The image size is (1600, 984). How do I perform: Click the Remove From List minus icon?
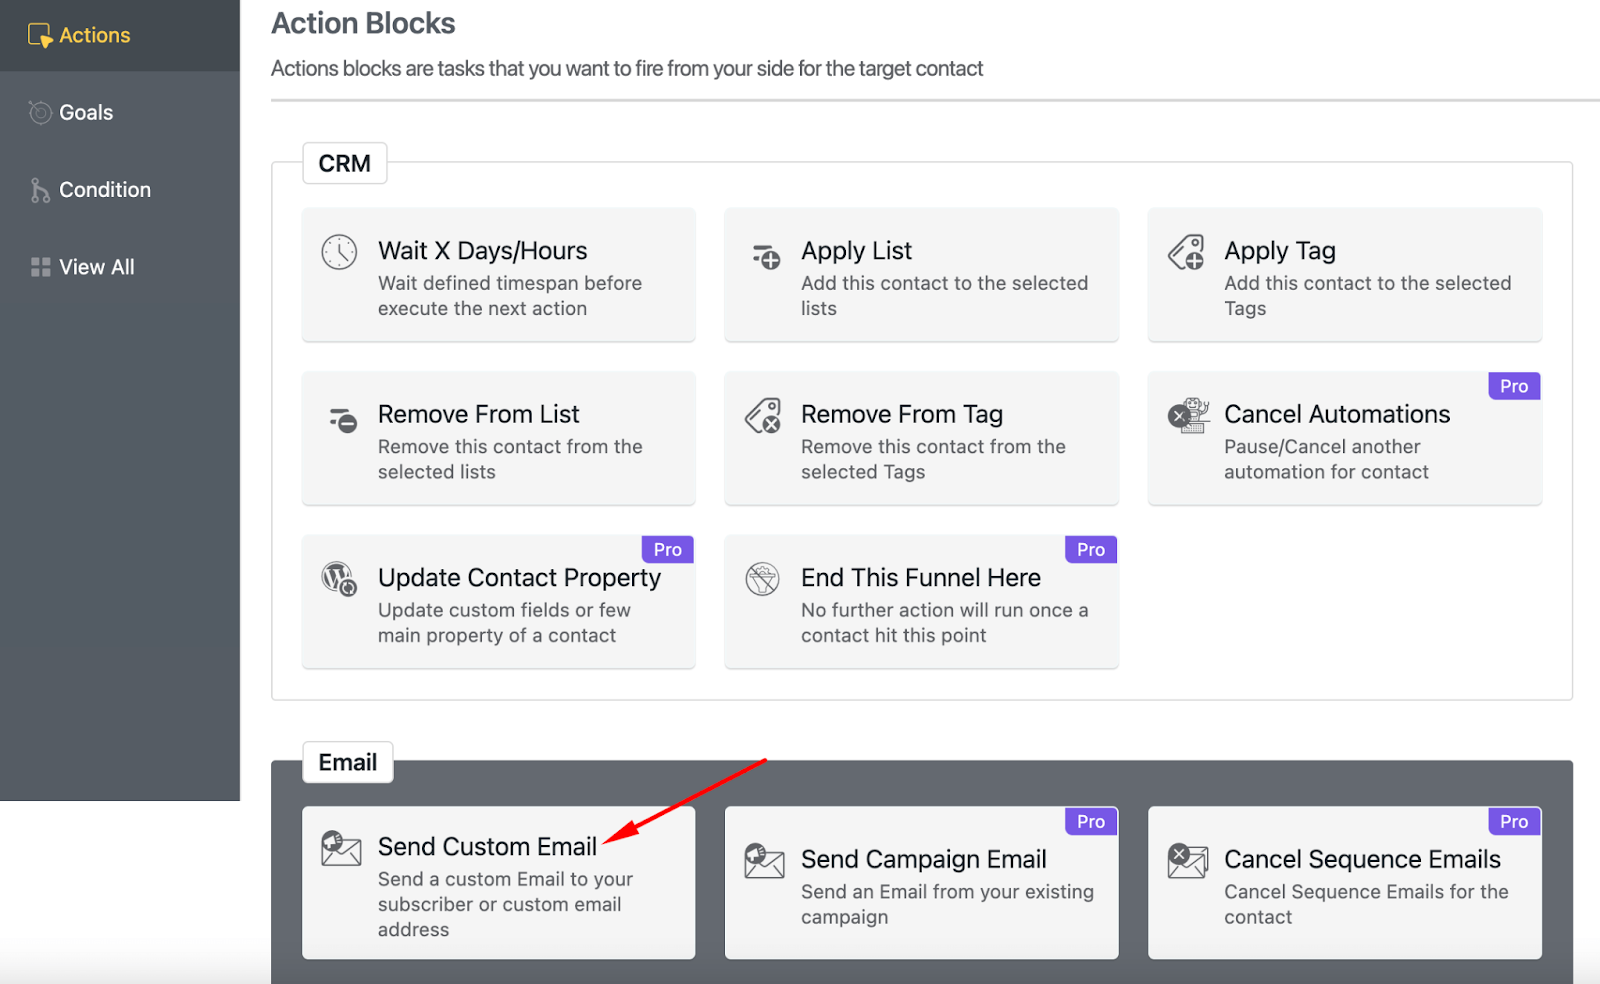tap(343, 420)
